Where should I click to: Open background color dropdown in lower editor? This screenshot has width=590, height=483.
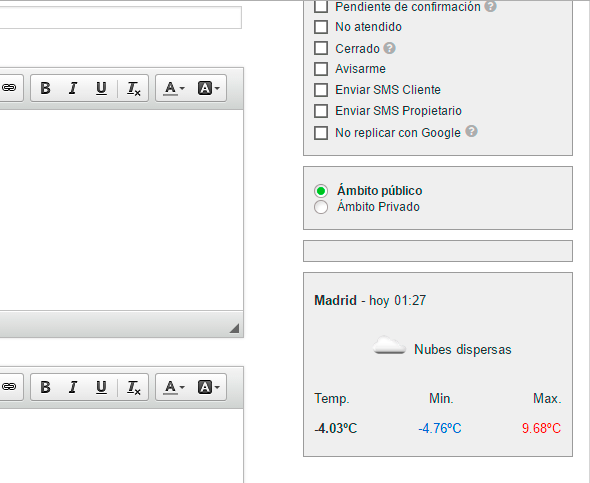(x=208, y=387)
